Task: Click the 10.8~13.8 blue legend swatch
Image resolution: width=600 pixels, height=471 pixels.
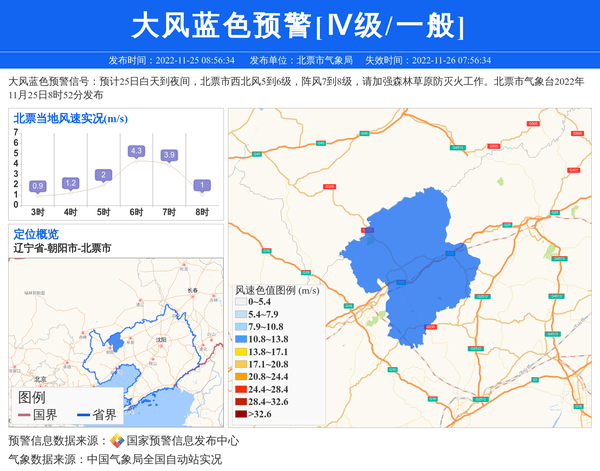Action: [x=241, y=341]
